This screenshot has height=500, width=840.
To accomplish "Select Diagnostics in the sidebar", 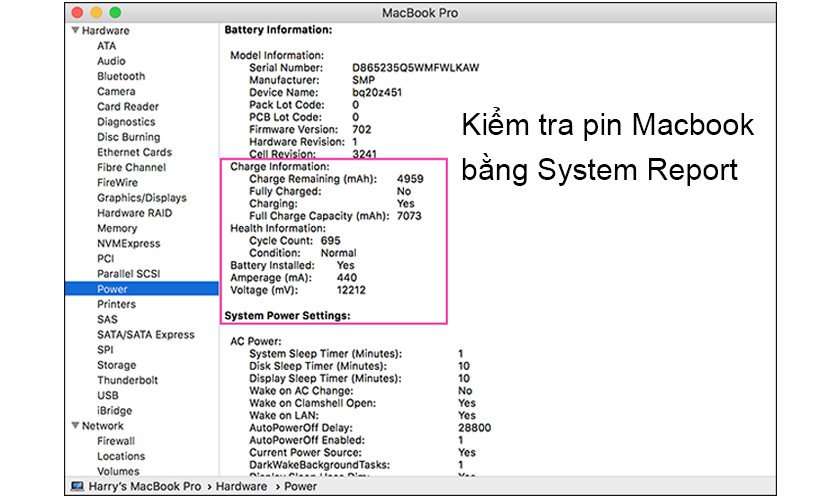I will [126, 122].
